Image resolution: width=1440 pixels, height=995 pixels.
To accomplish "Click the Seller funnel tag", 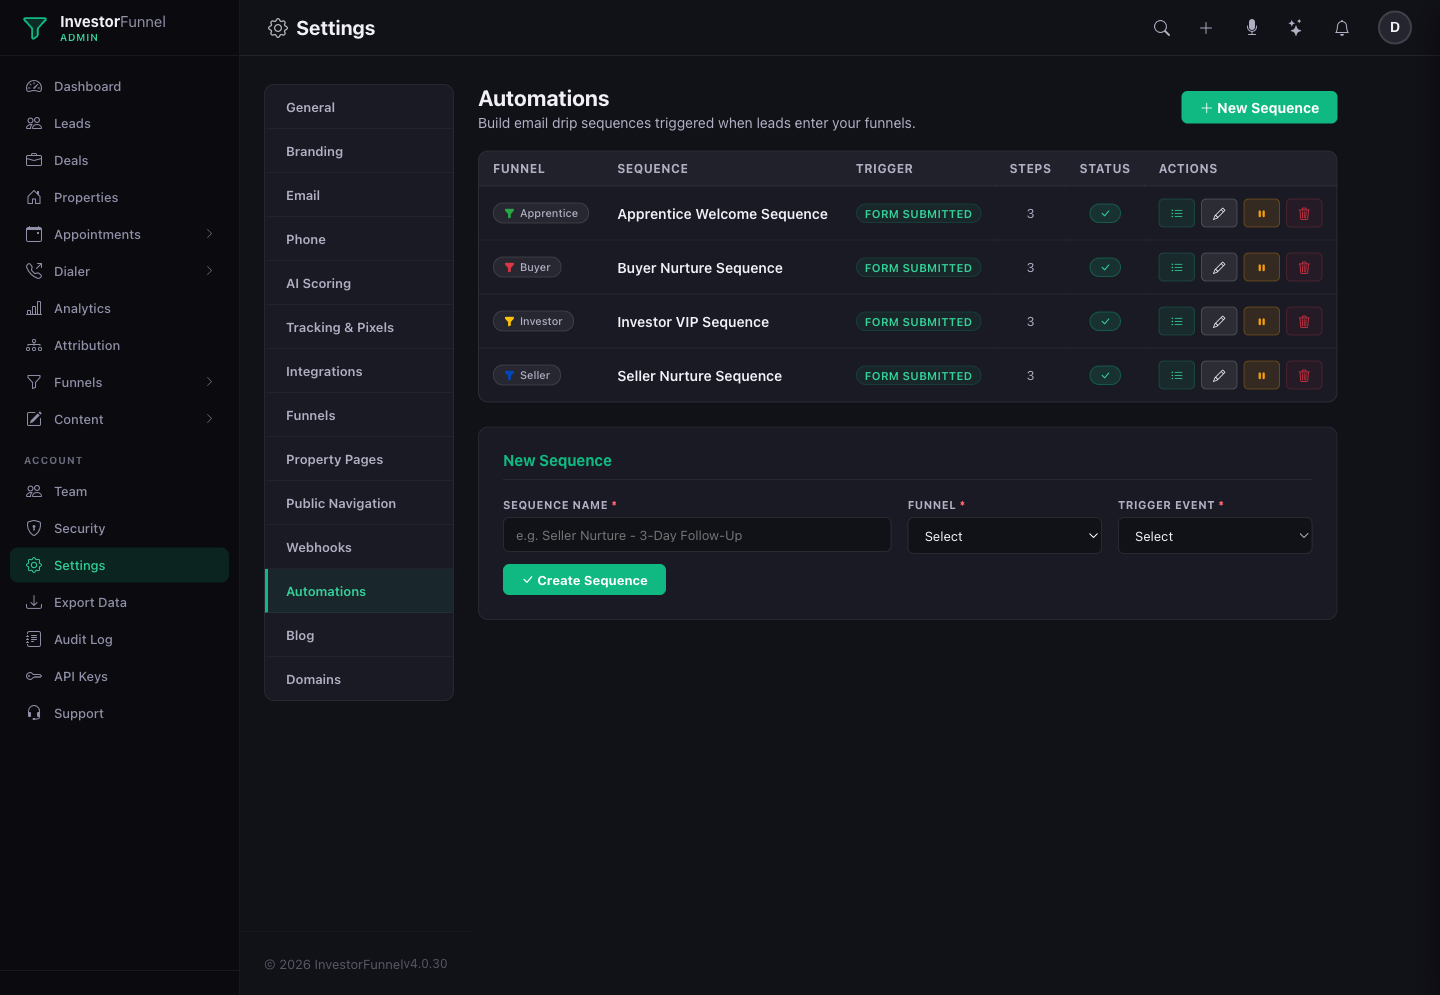I will (x=527, y=375).
